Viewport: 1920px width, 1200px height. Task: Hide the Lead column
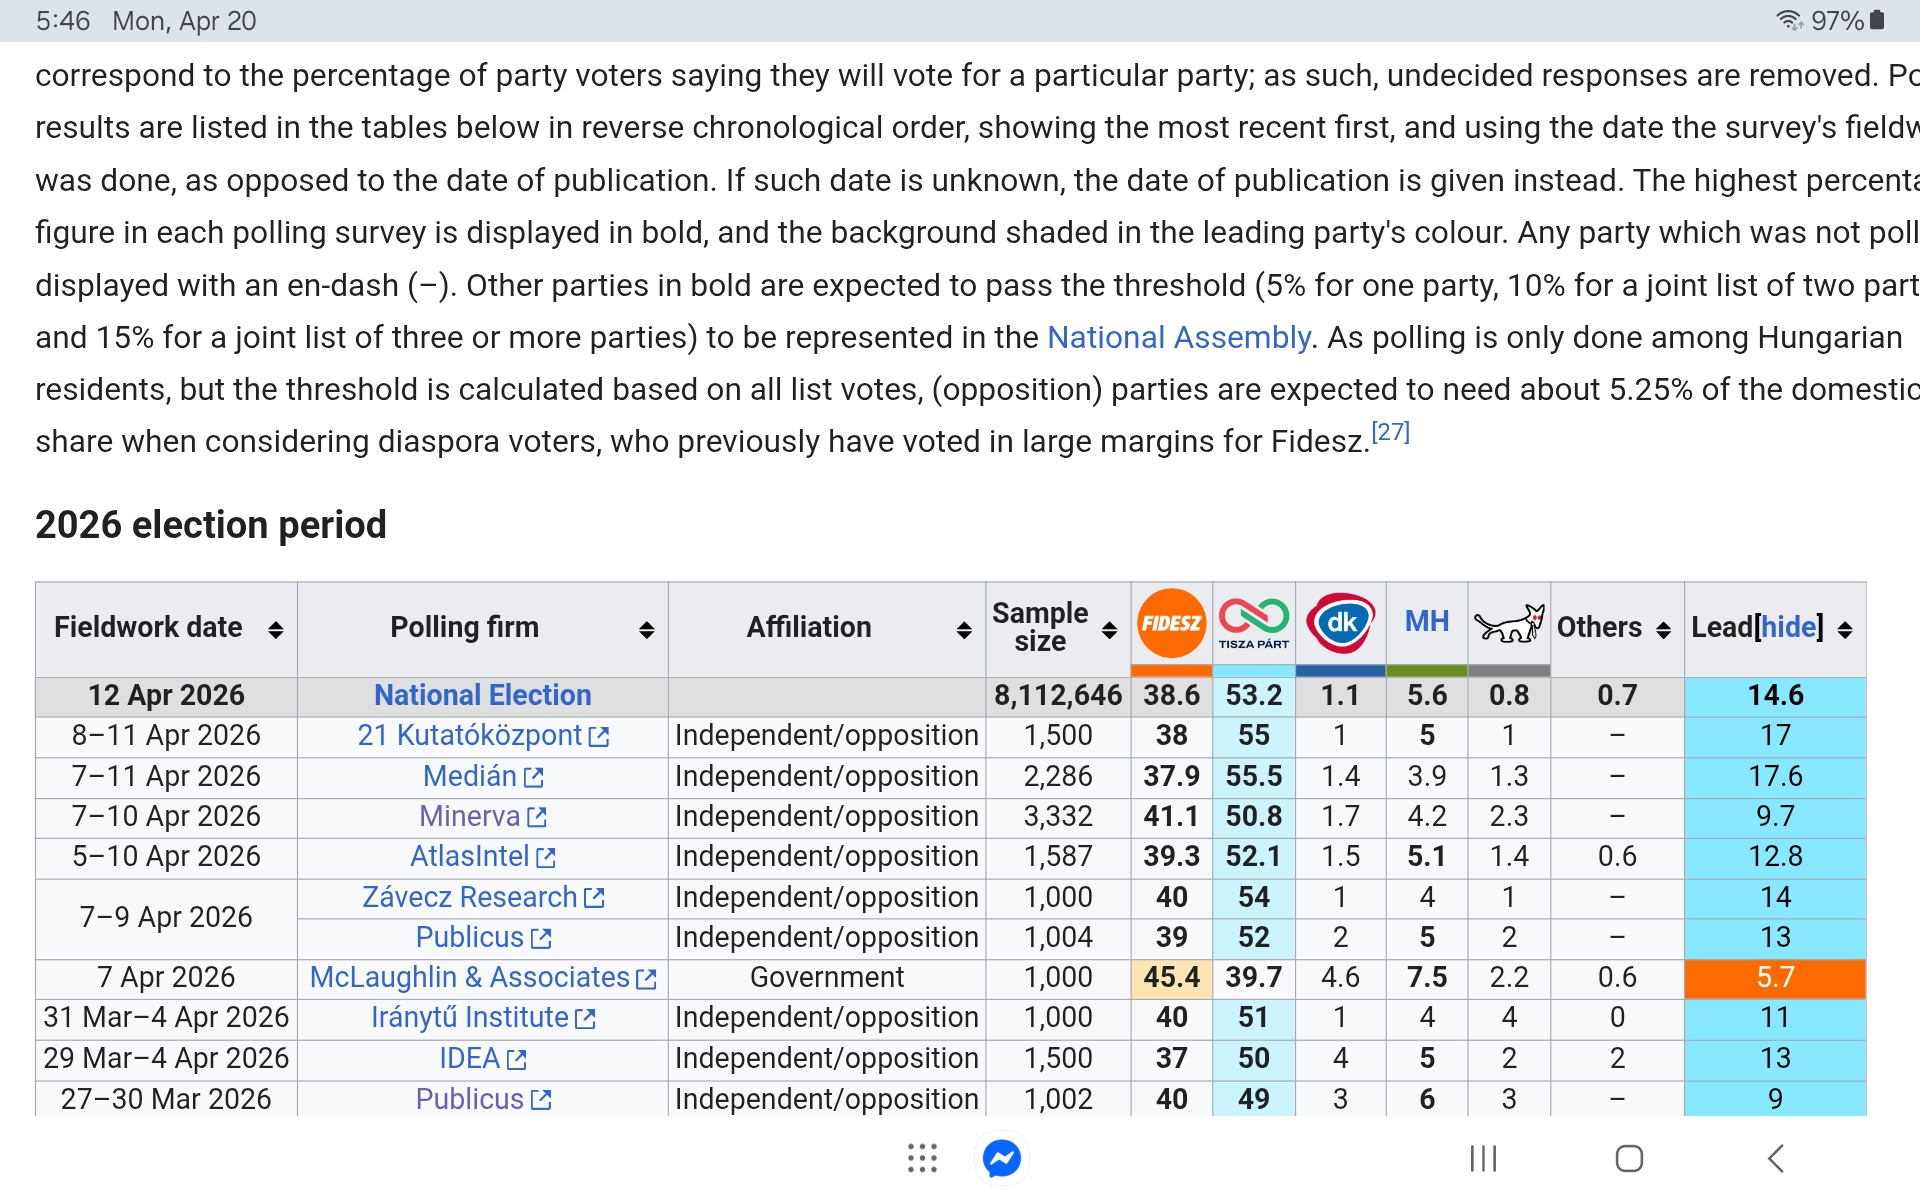tap(1788, 628)
